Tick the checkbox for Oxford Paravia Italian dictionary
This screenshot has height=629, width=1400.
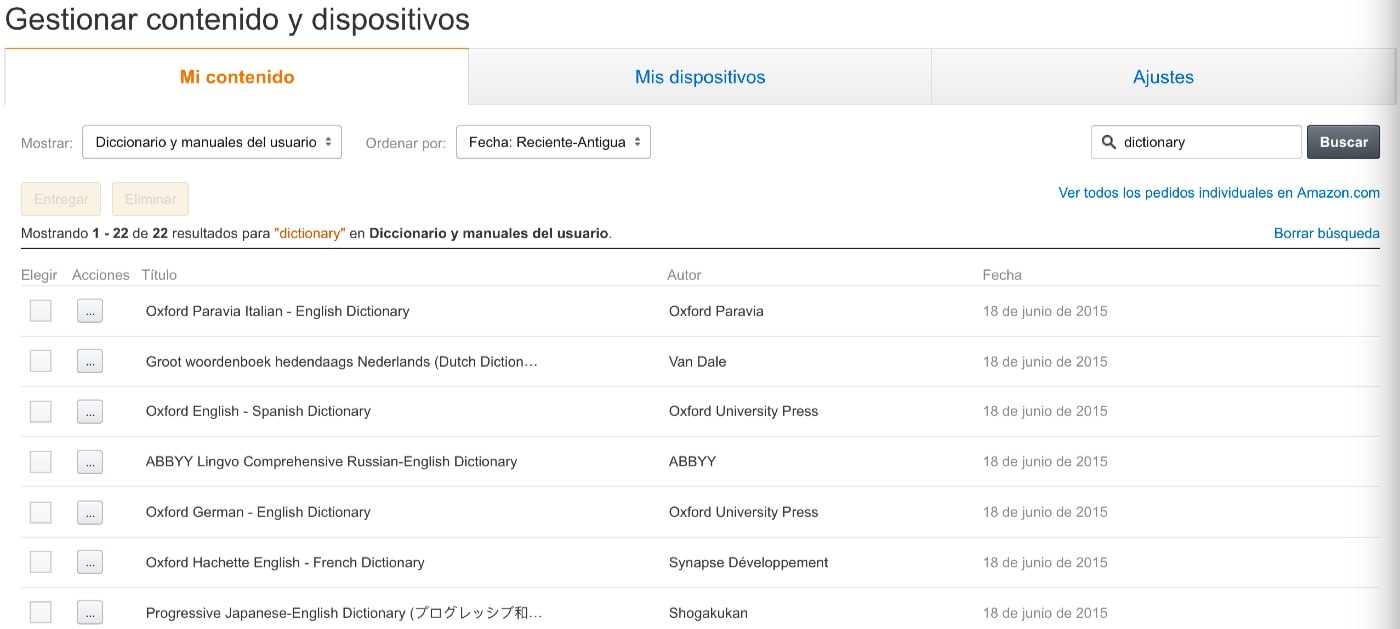coord(41,311)
